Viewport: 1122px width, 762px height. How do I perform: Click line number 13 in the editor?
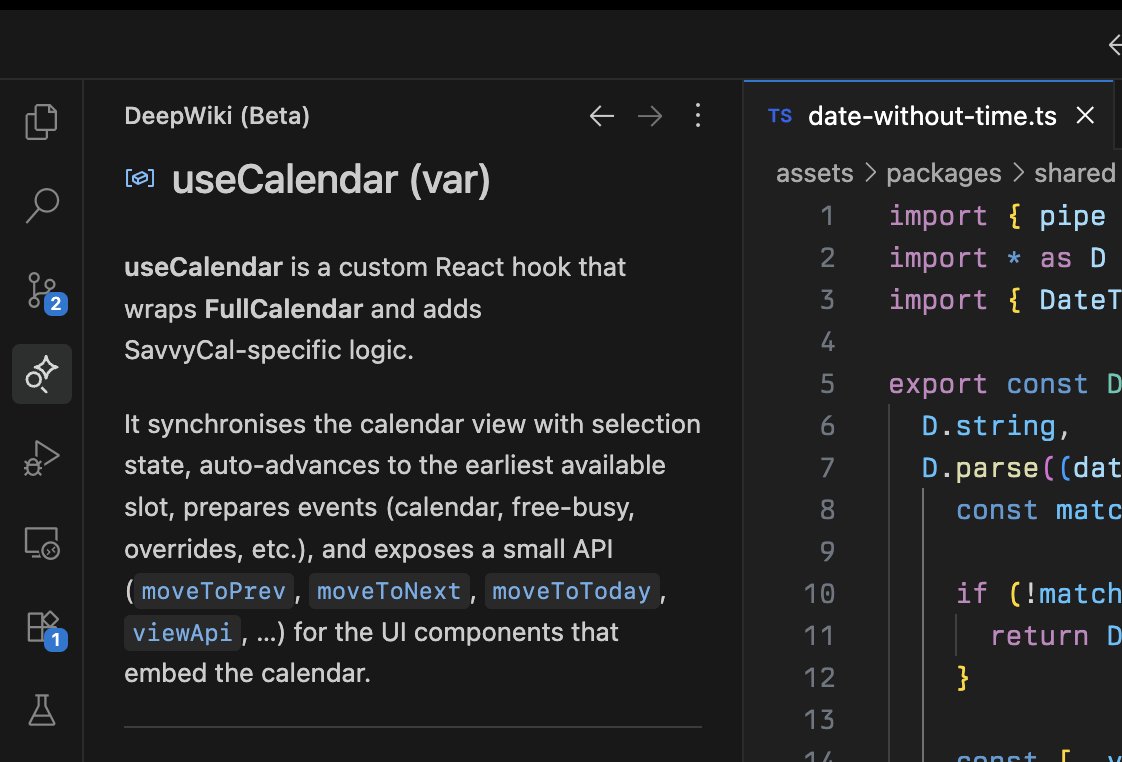point(819,720)
